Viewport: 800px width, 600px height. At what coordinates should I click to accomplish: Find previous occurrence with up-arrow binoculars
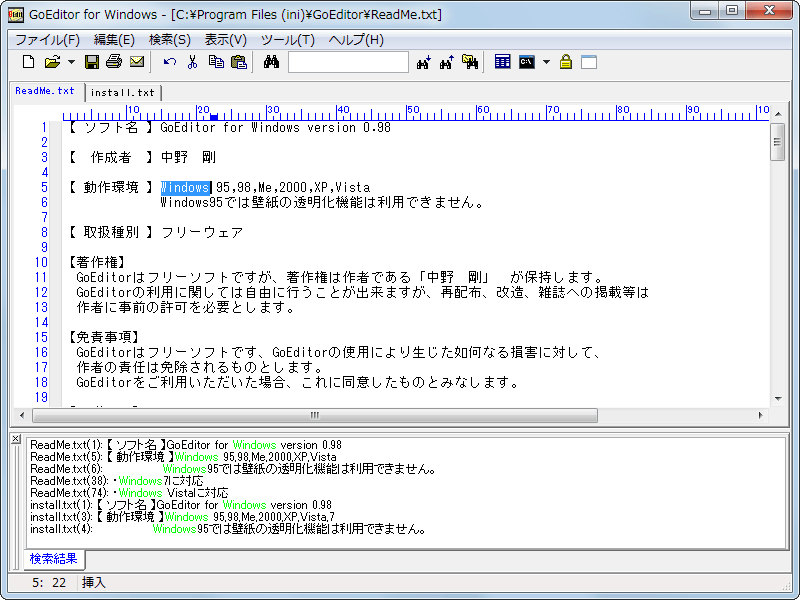[446, 62]
